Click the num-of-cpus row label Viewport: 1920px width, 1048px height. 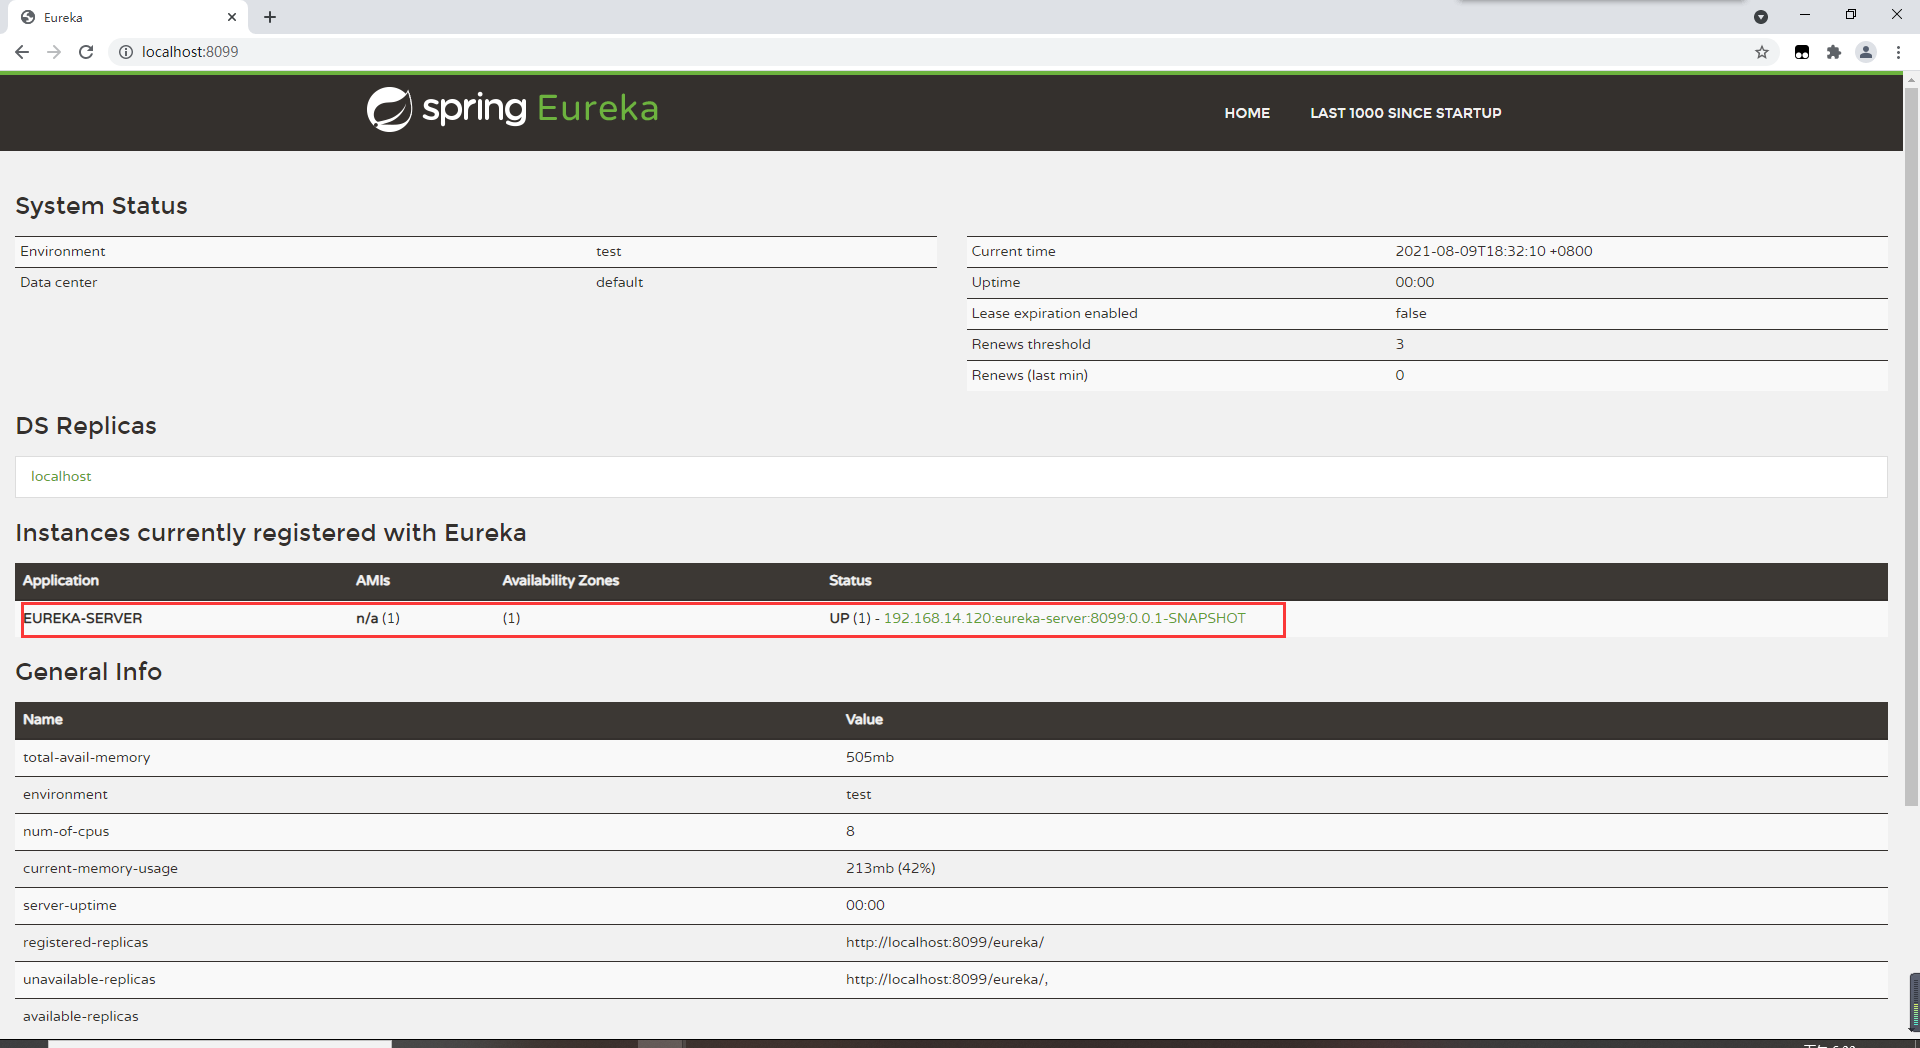[66, 831]
